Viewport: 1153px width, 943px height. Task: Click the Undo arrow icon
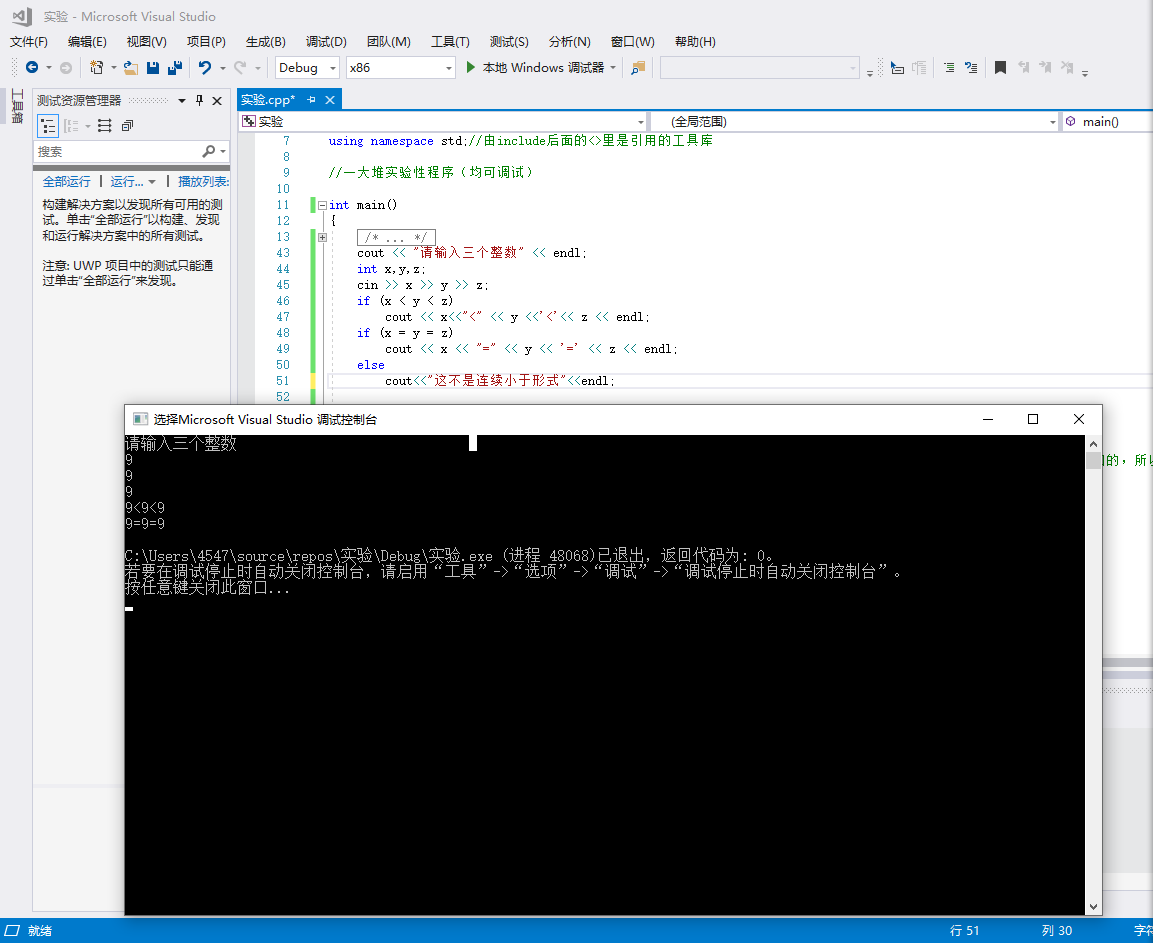pyautogui.click(x=204, y=68)
